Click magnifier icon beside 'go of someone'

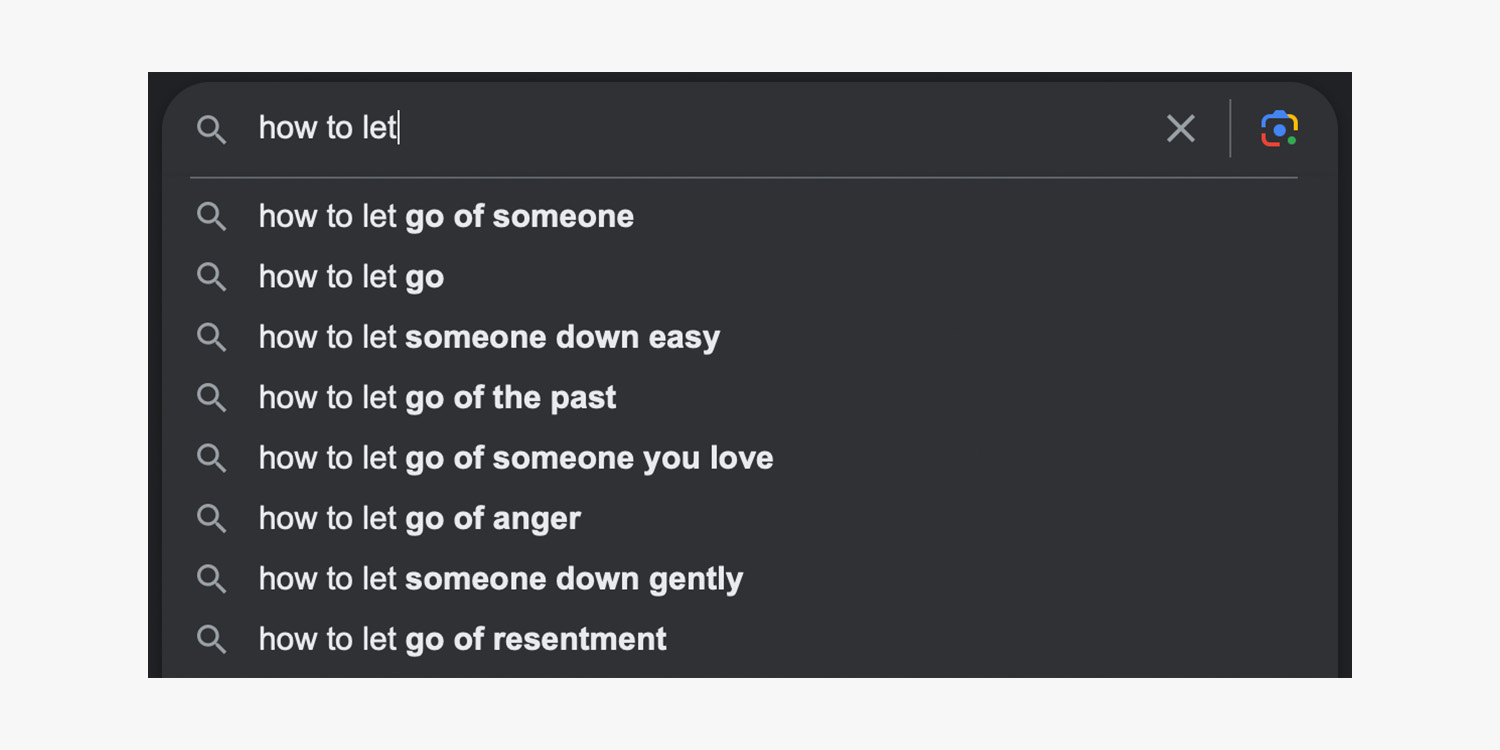pyautogui.click(x=211, y=216)
